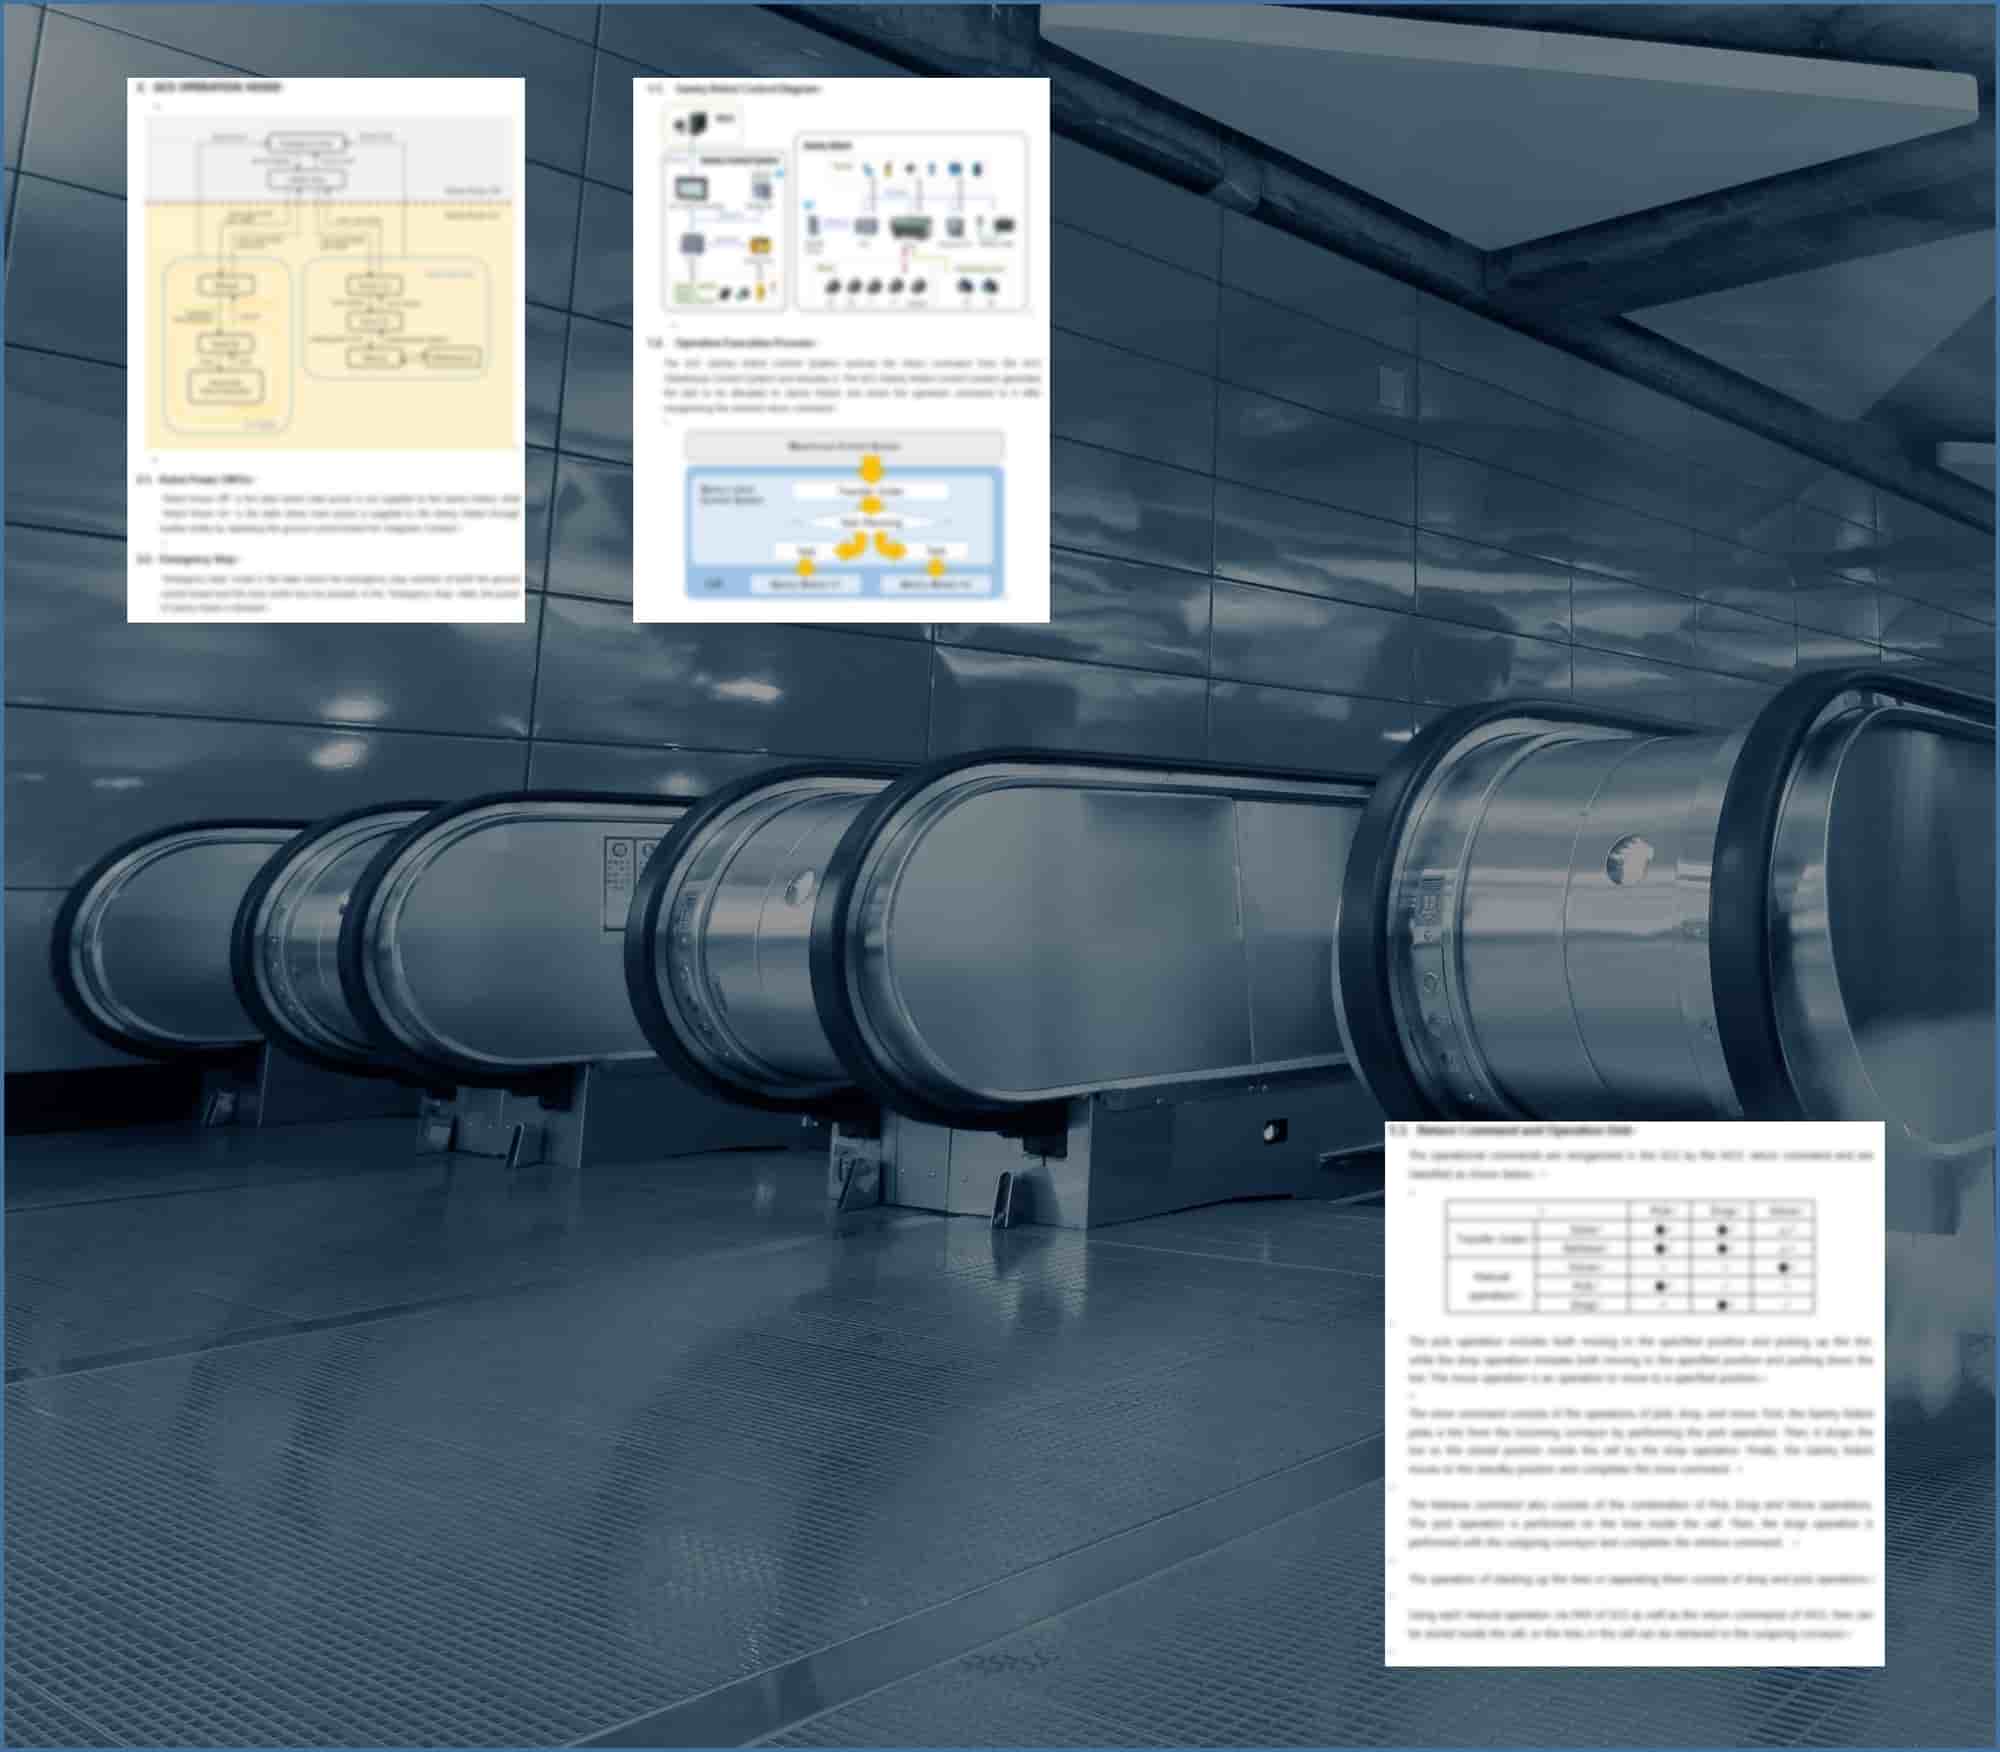
Task: Click the Emergency Stop section heading
Action: [x=199, y=559]
